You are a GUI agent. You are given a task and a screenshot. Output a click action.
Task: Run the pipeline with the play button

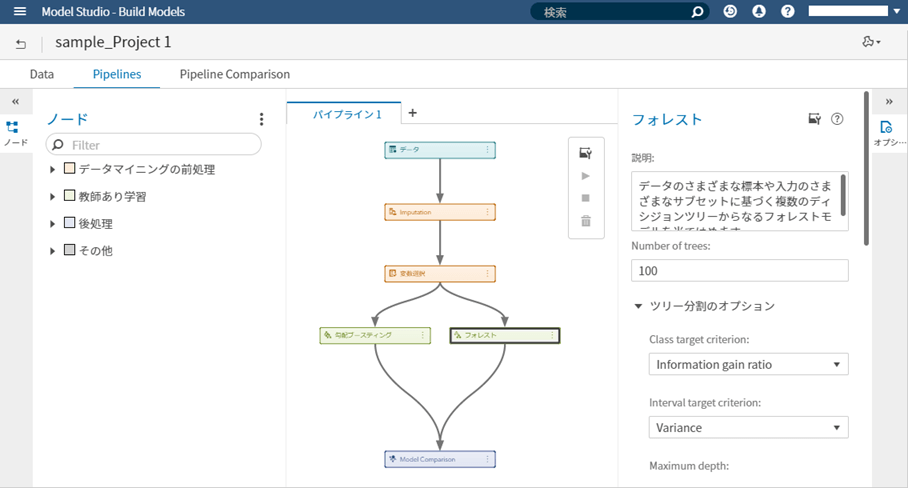pyautogui.click(x=586, y=176)
